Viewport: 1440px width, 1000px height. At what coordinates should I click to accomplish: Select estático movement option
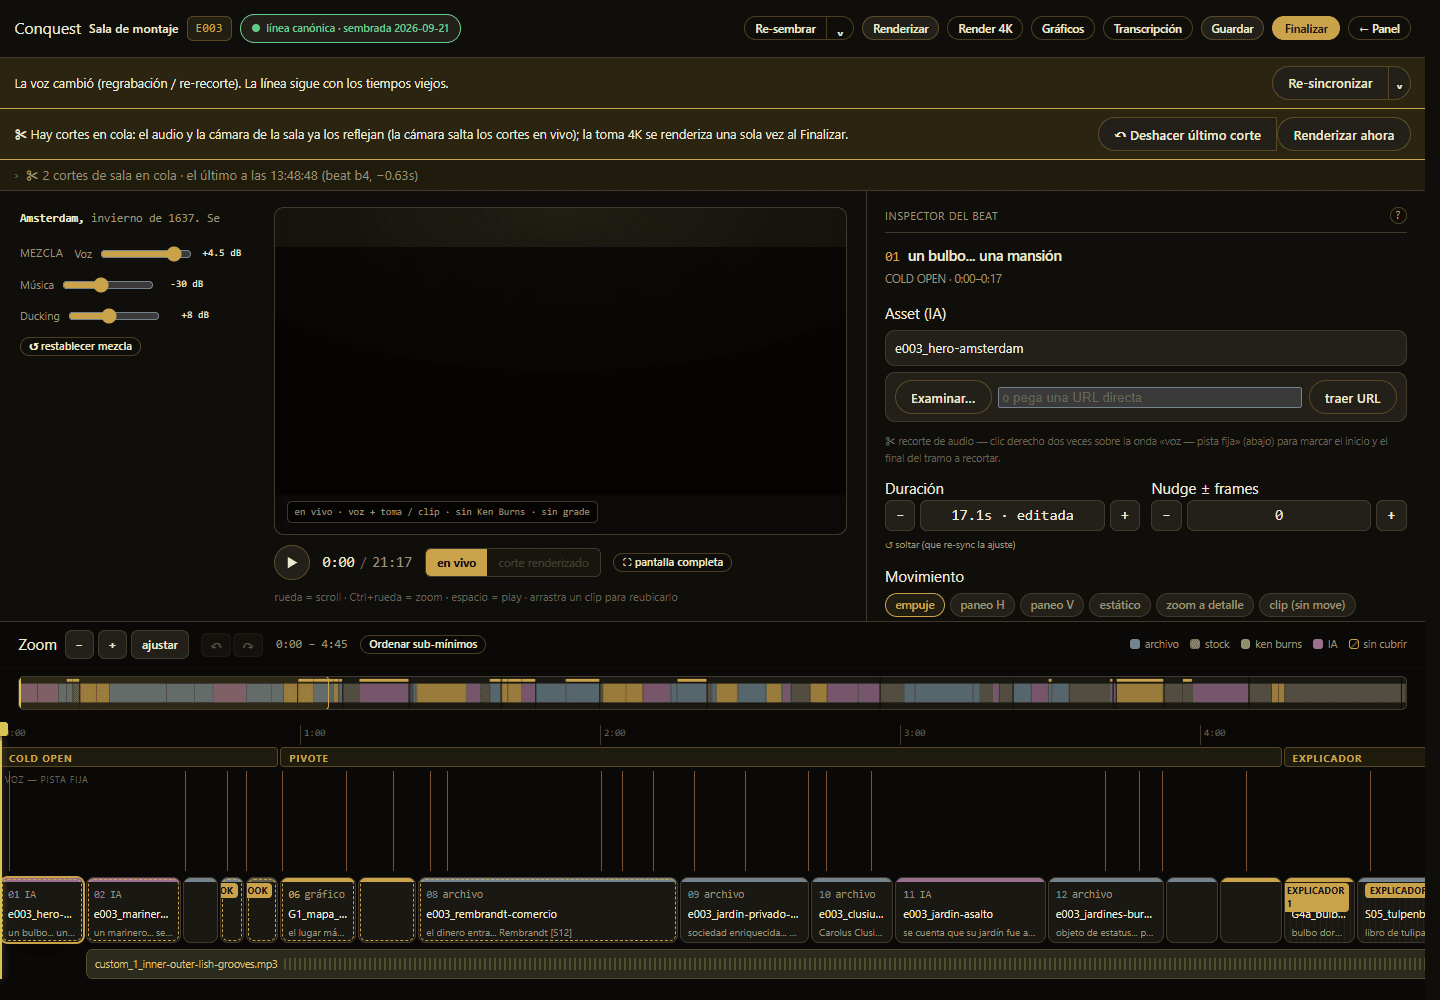click(1120, 605)
